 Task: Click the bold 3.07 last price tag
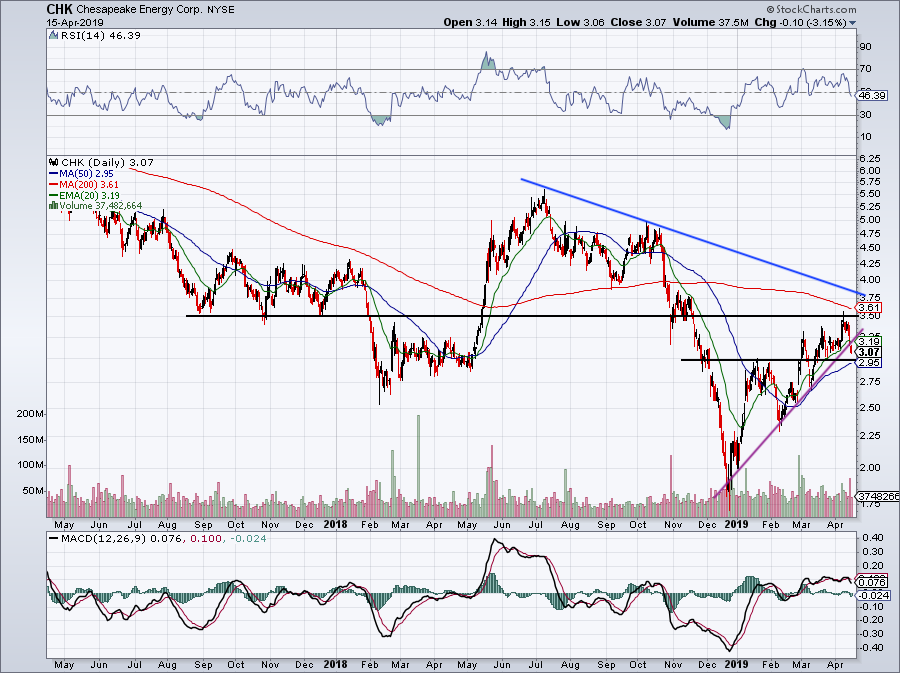869,352
